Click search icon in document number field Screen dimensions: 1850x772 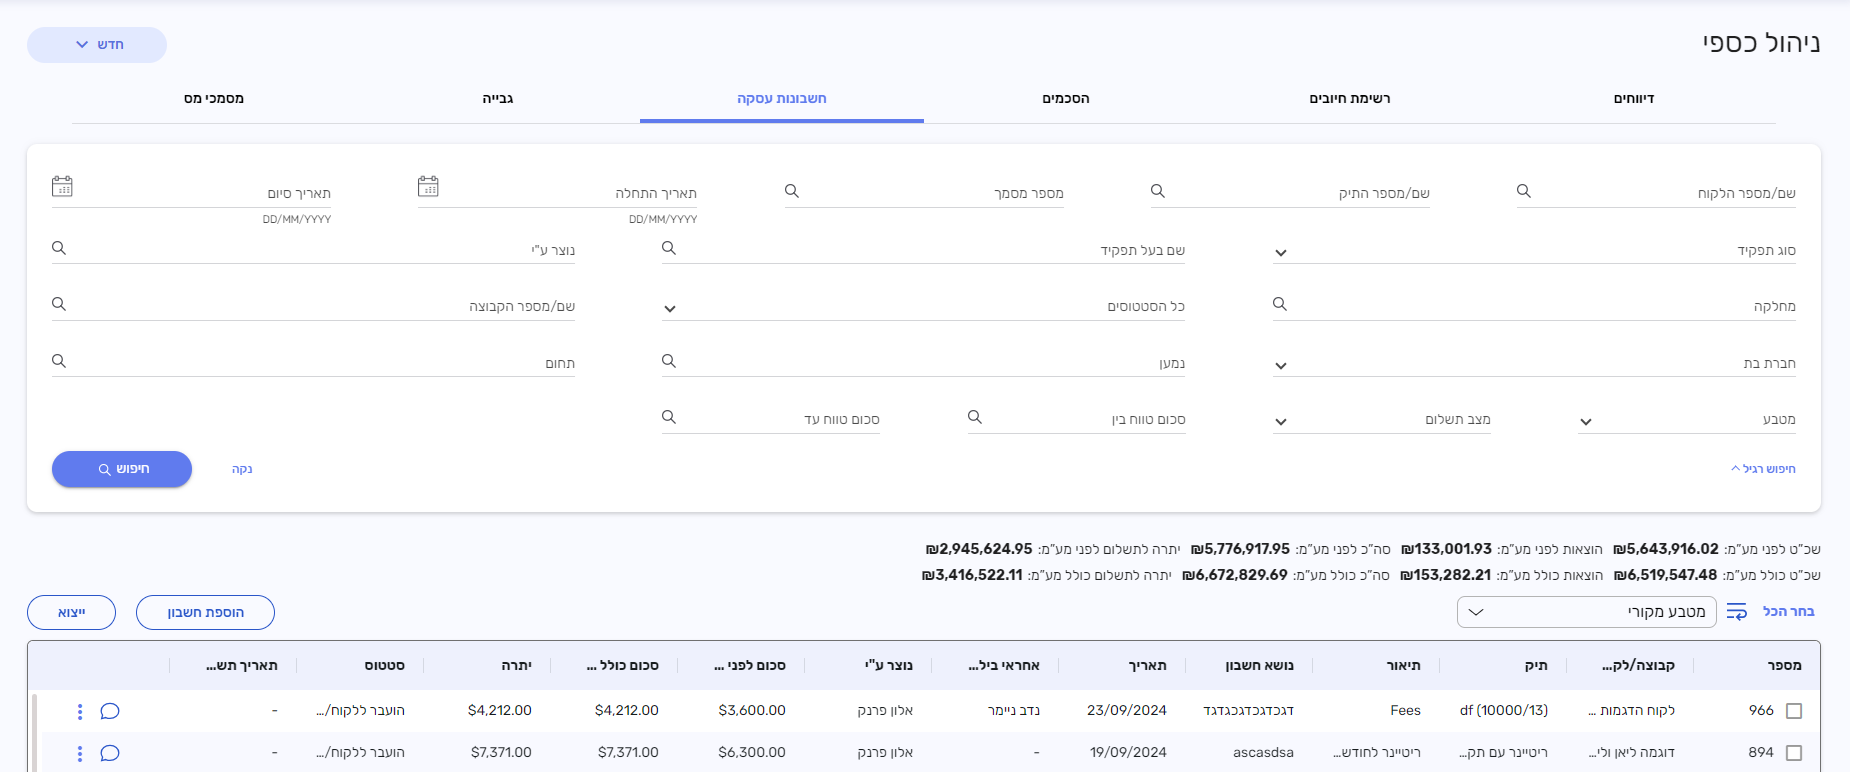792,191
